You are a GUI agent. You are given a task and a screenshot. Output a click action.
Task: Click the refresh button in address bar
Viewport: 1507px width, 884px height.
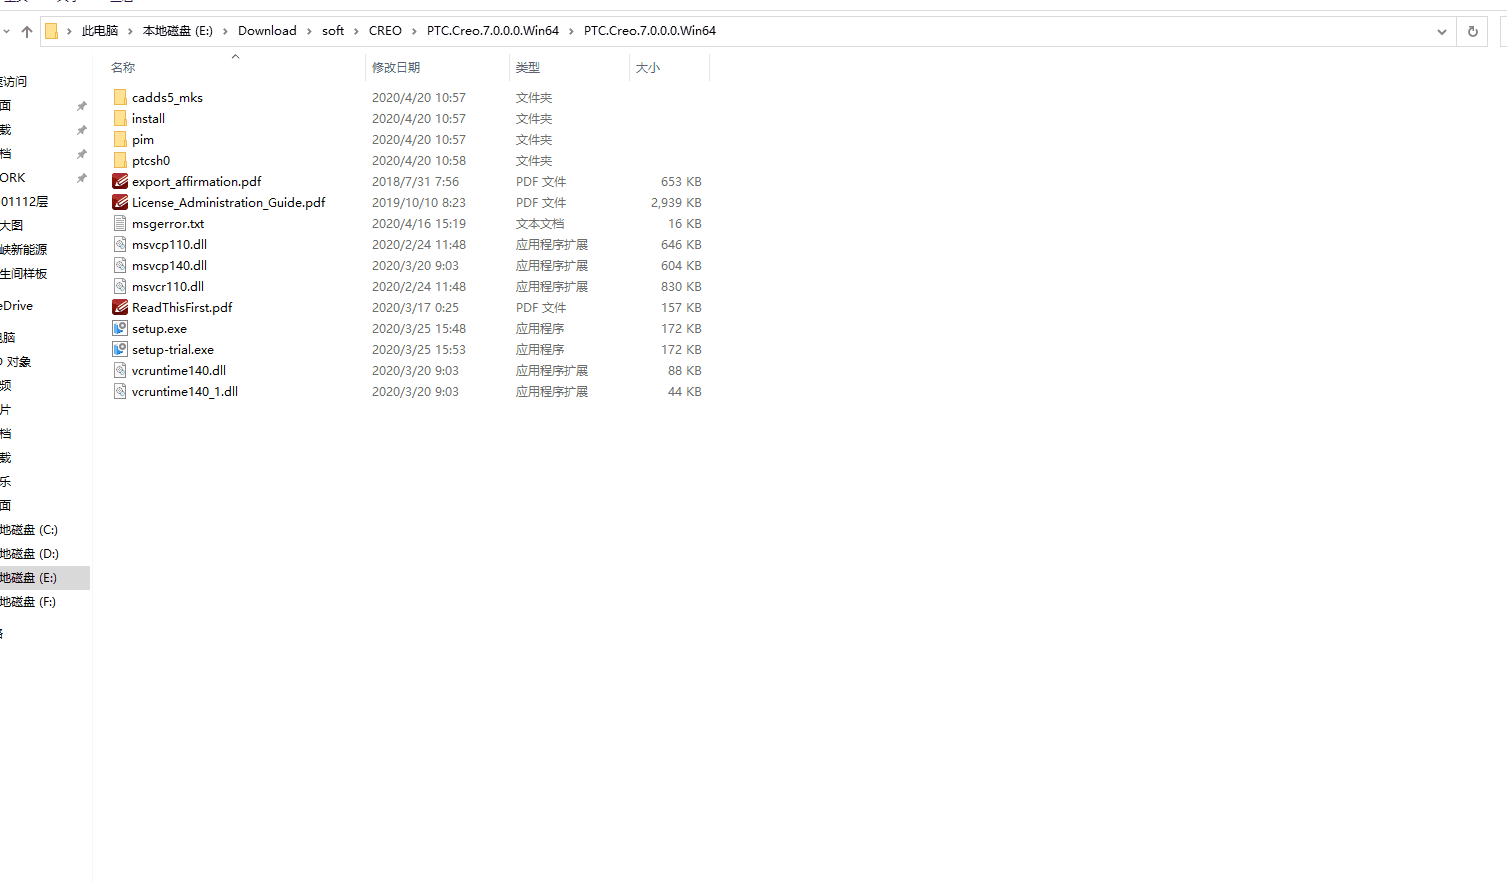coord(1472,31)
